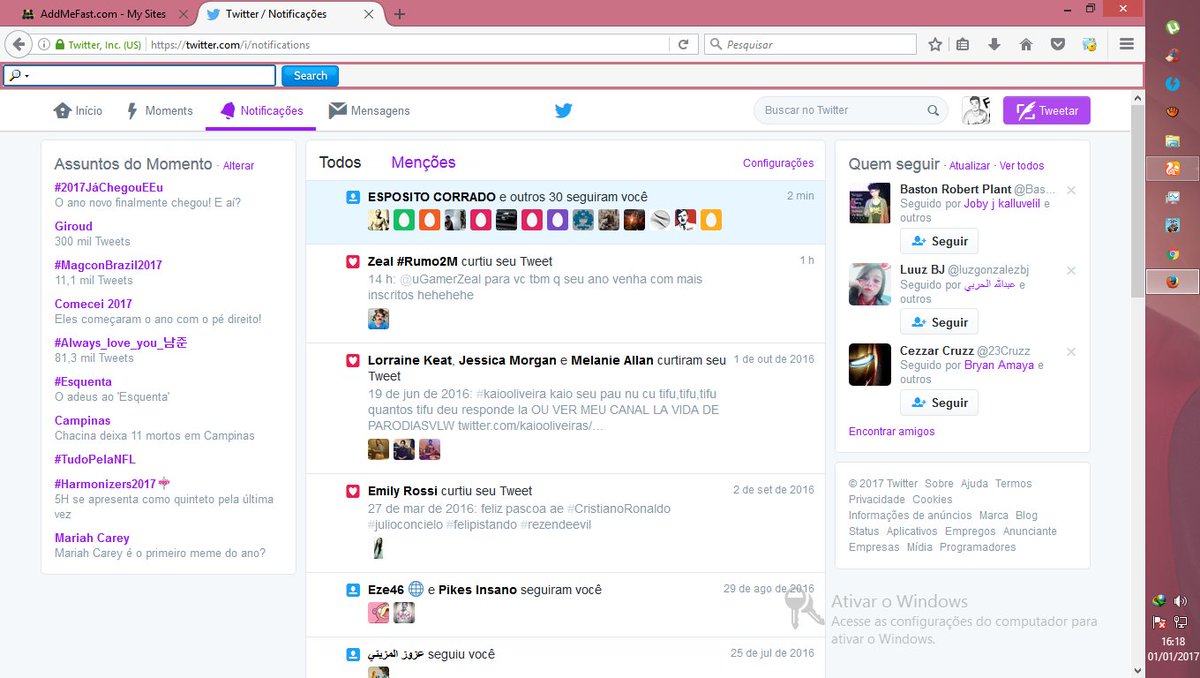Viewport: 1200px width, 678px height.
Task: Click the page scrollbar up arrow
Action: tap(1136, 99)
